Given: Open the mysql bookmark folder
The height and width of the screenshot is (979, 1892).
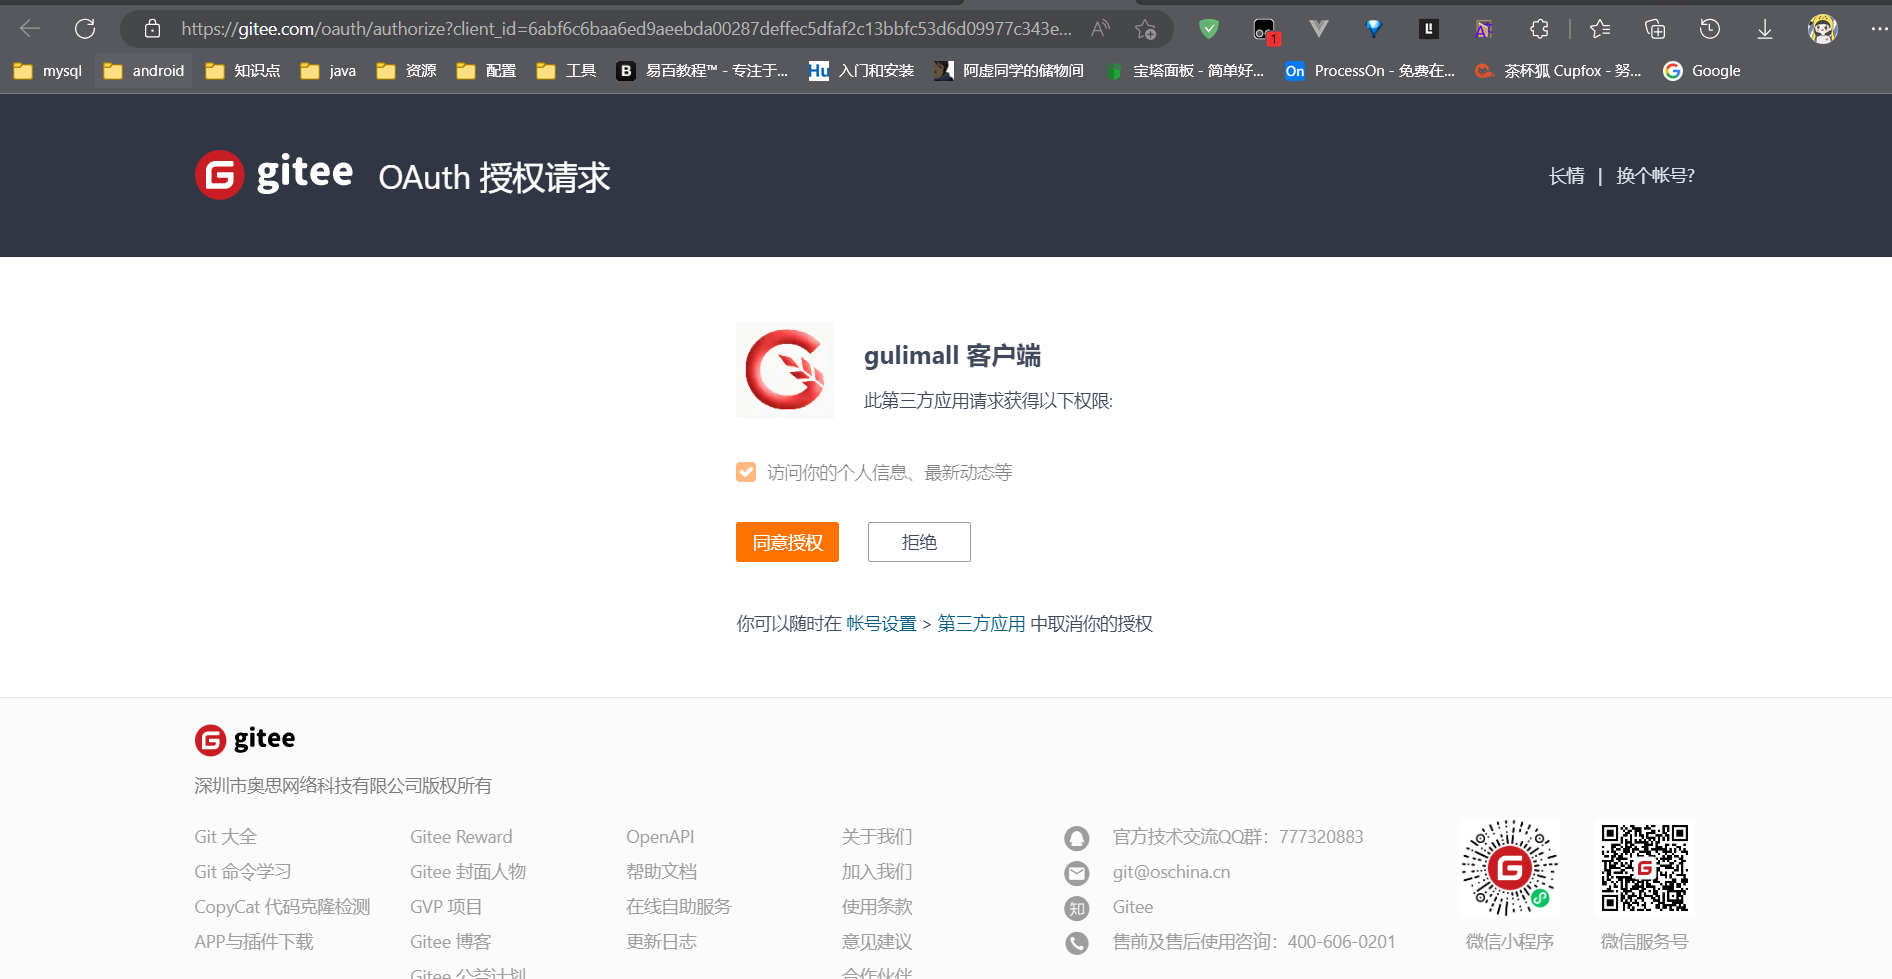Looking at the screenshot, I should tap(48, 71).
